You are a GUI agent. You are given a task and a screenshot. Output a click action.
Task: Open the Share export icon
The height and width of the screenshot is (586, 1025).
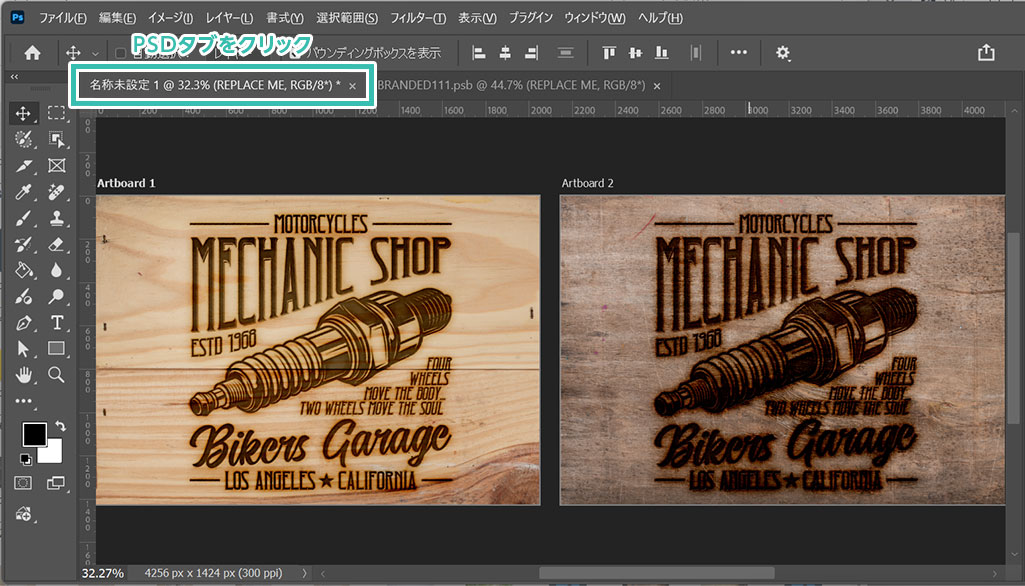click(x=986, y=53)
